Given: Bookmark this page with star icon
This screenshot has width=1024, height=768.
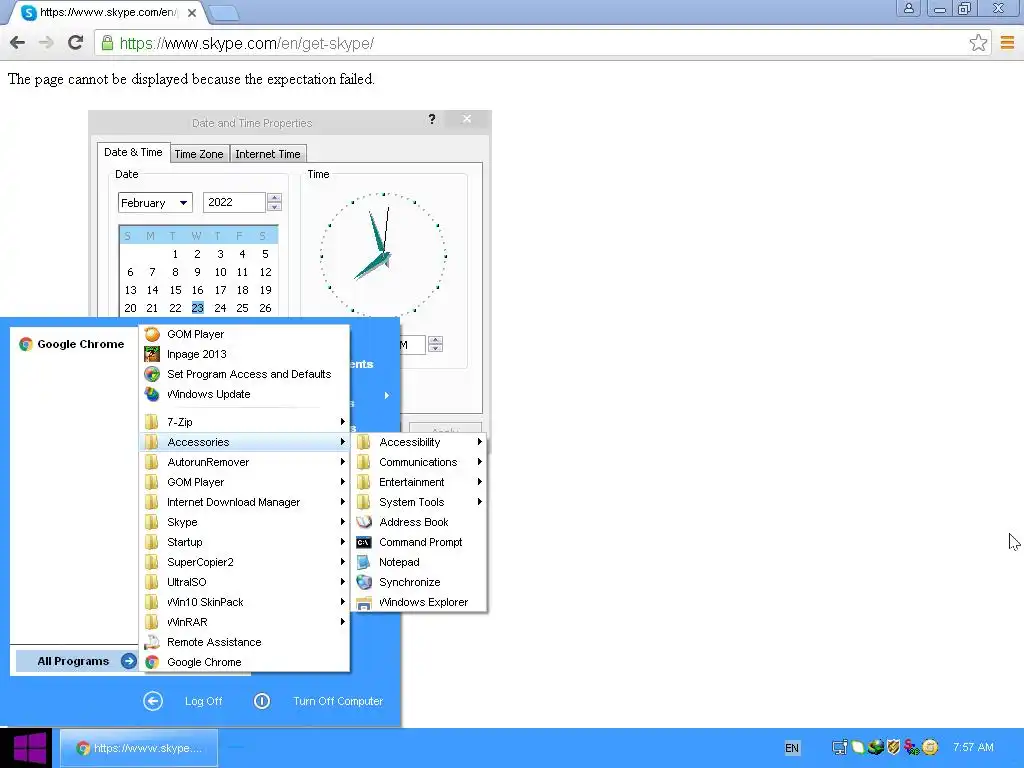Looking at the screenshot, I should click(978, 43).
